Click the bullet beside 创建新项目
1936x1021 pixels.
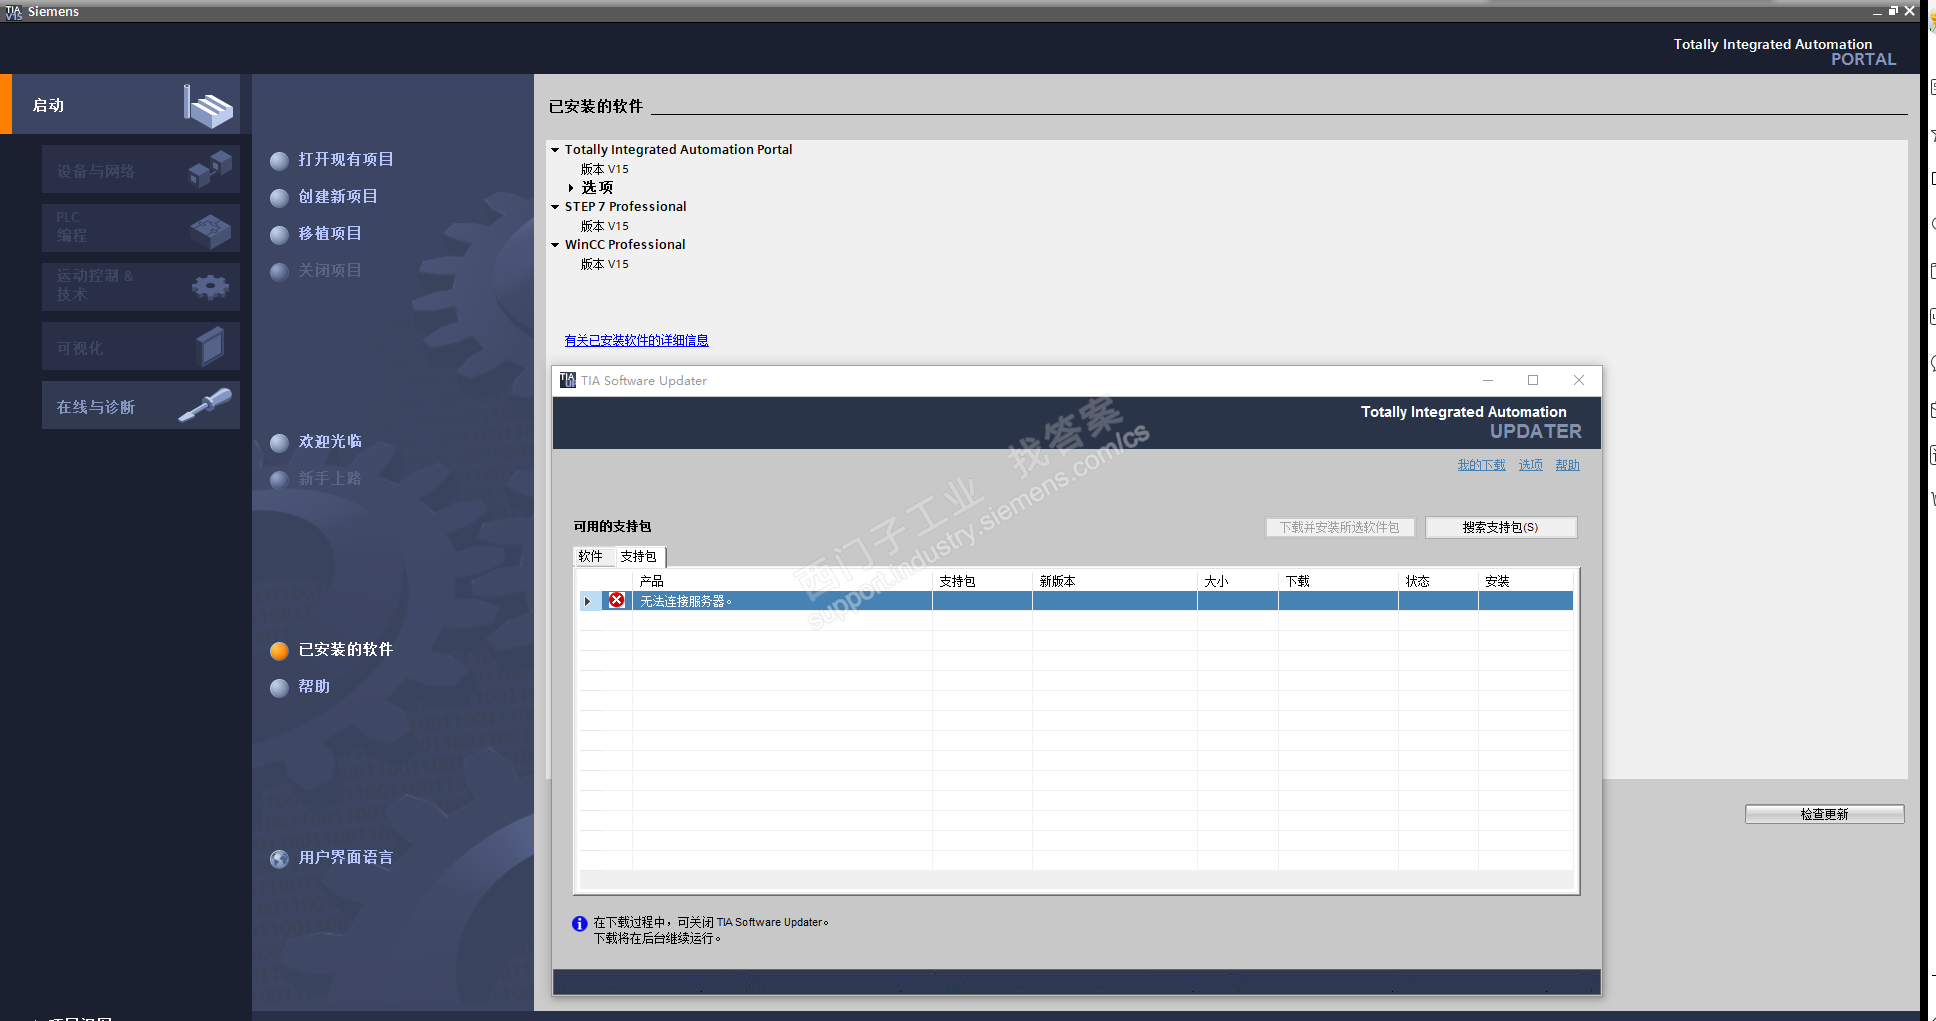point(280,197)
